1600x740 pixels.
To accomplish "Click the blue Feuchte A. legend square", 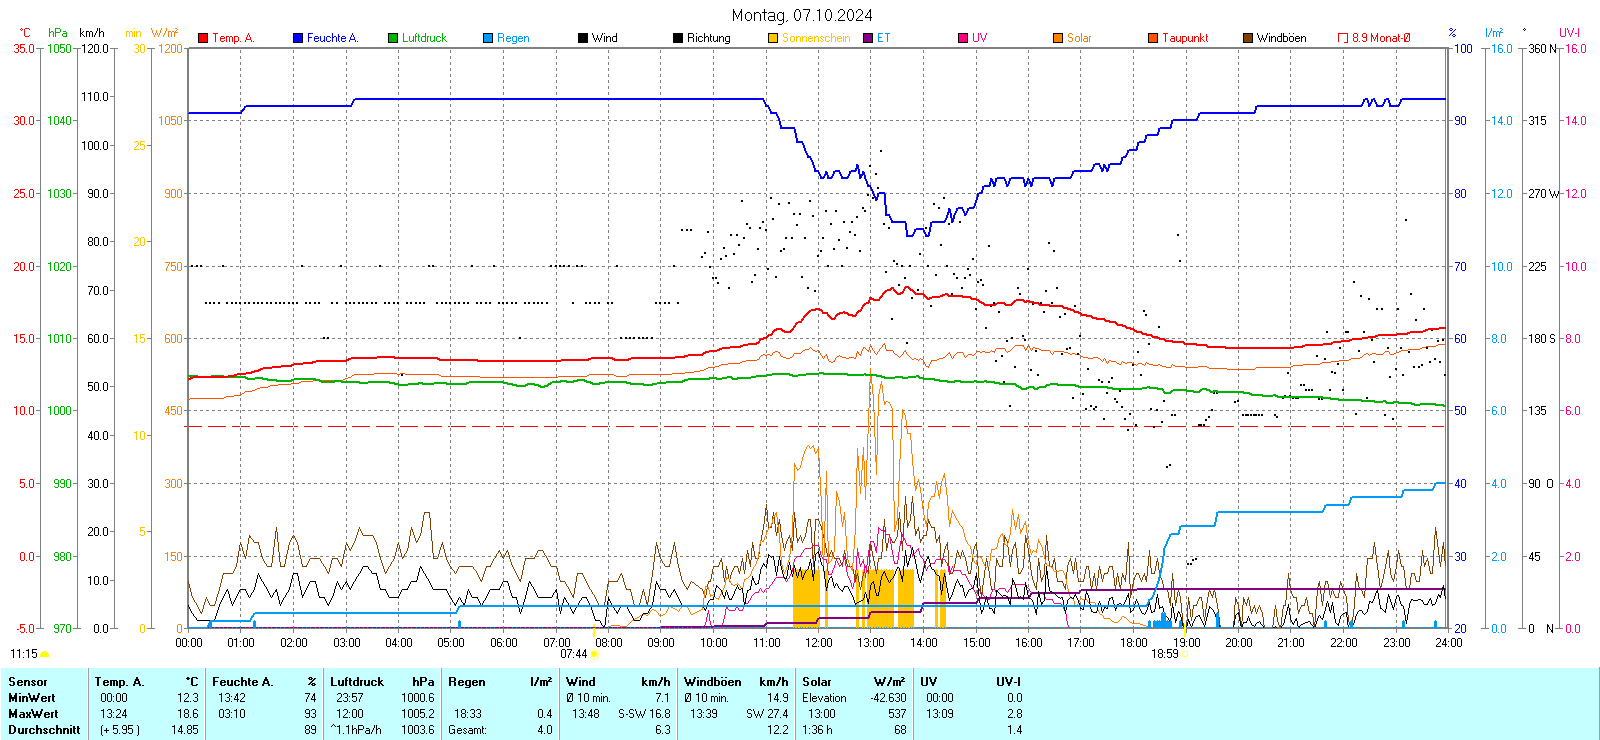I will coord(298,38).
